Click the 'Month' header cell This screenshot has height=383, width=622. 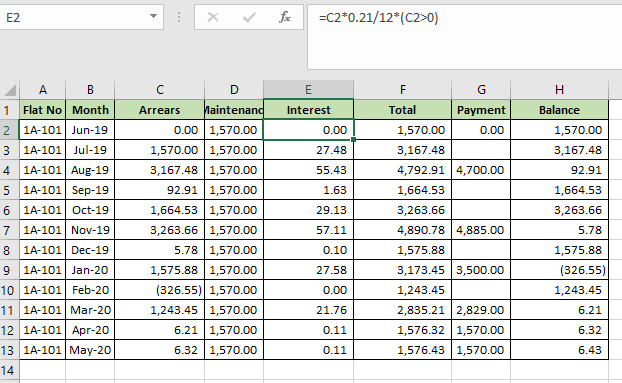point(90,110)
